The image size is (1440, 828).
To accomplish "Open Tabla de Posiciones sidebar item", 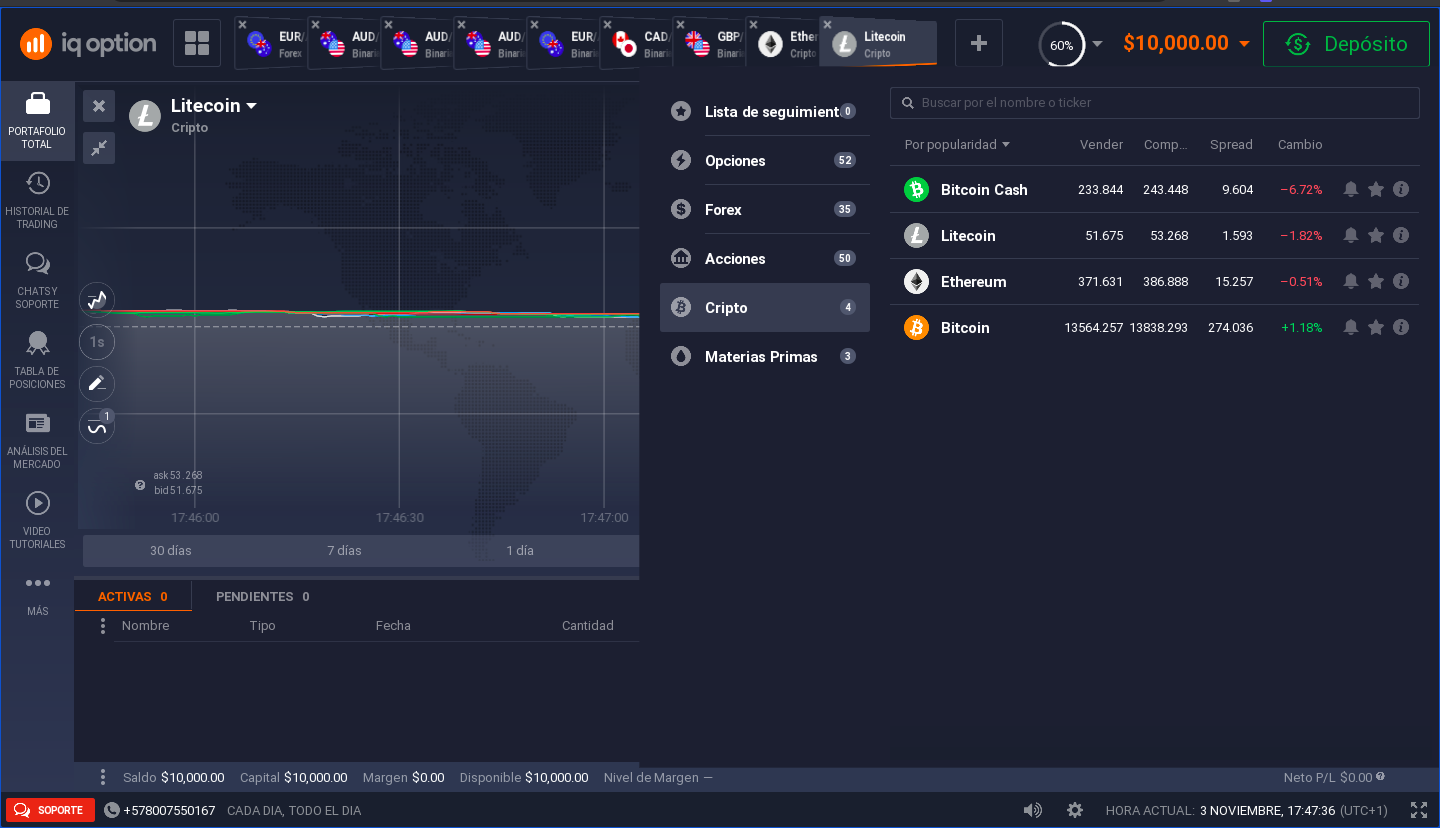I will click(x=37, y=360).
